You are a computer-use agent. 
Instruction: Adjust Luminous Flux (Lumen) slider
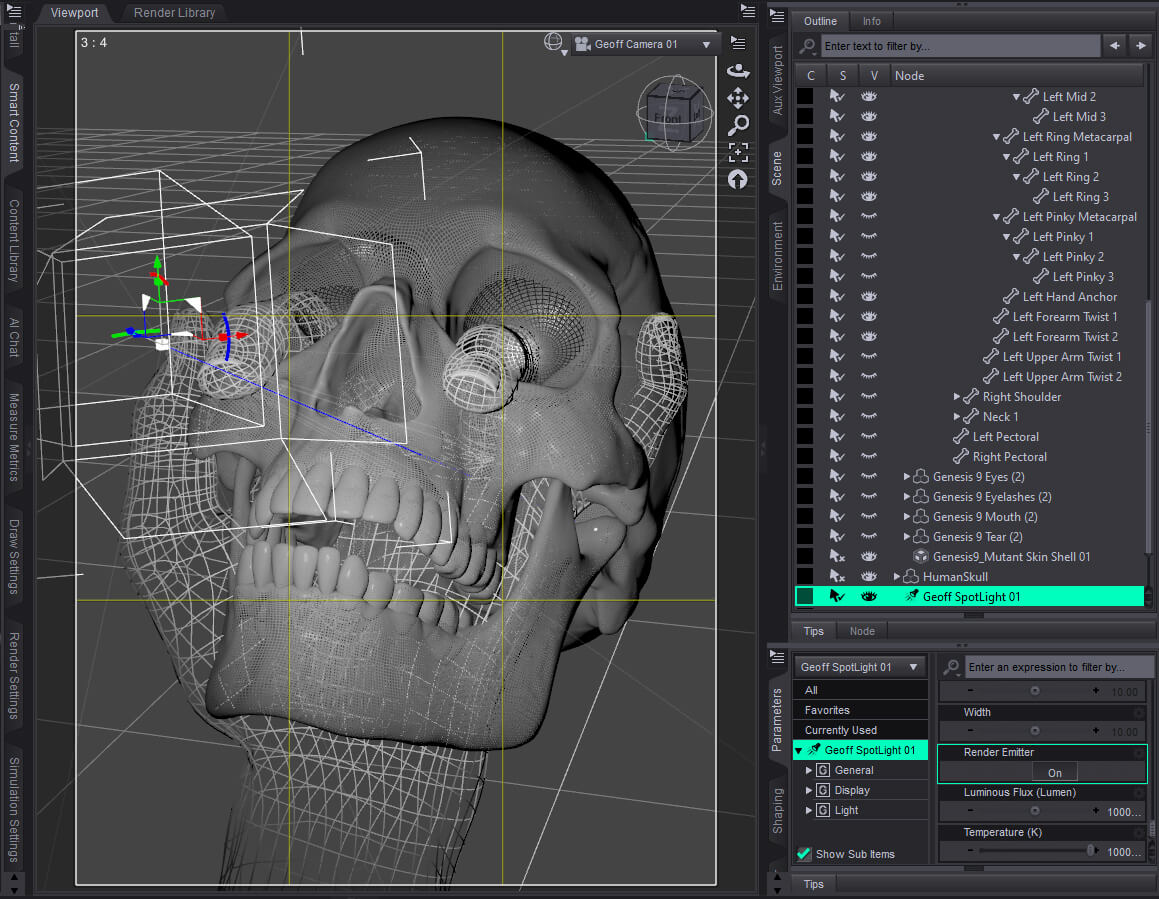click(1033, 811)
